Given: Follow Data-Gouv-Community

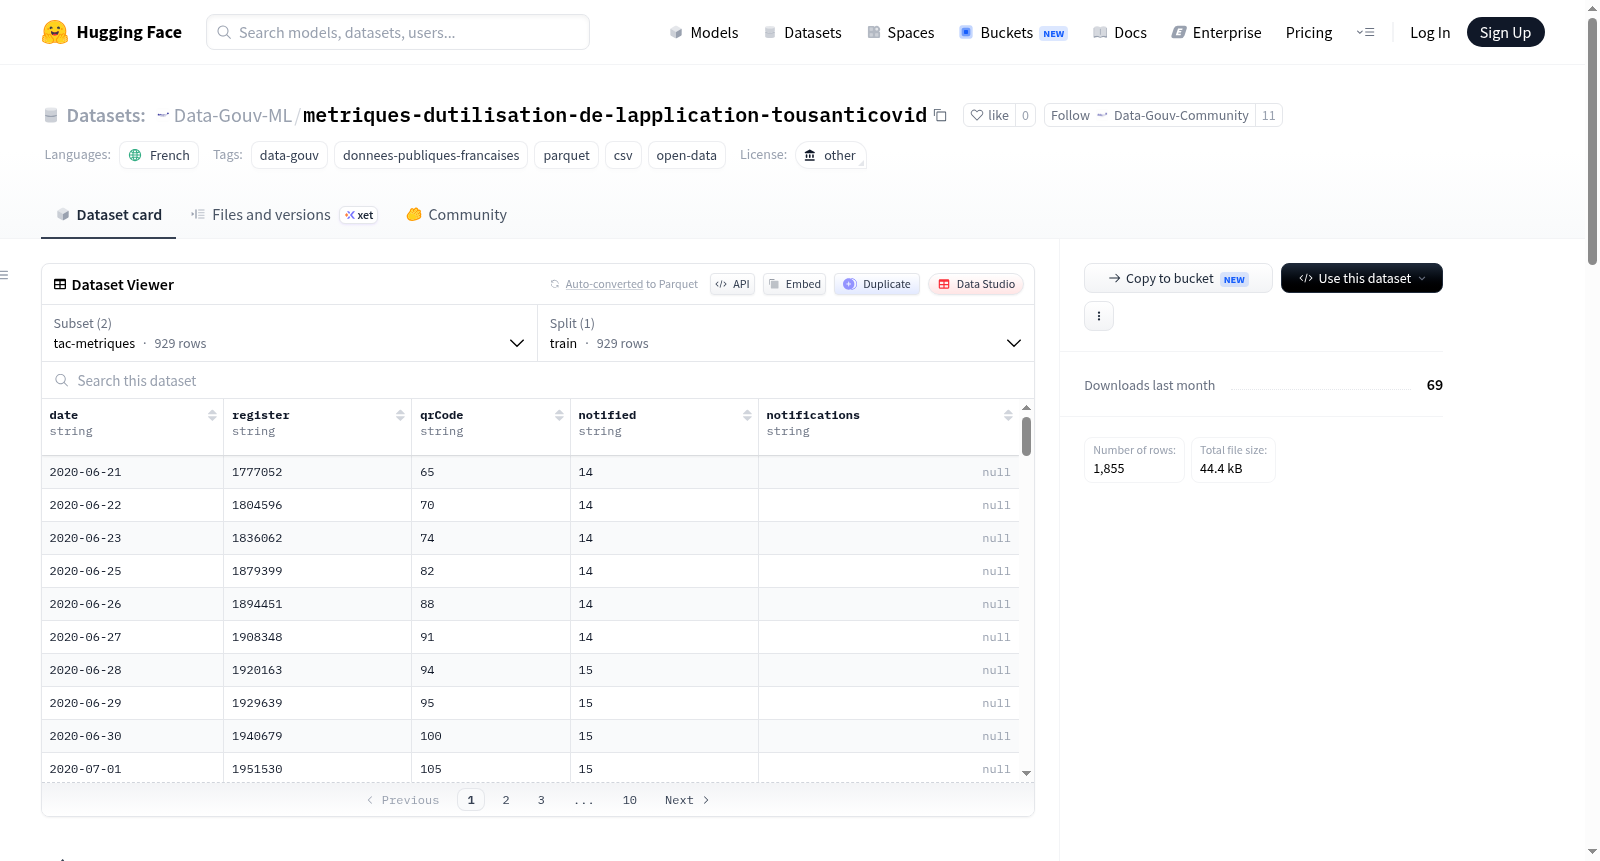Looking at the screenshot, I should click(x=1149, y=115).
